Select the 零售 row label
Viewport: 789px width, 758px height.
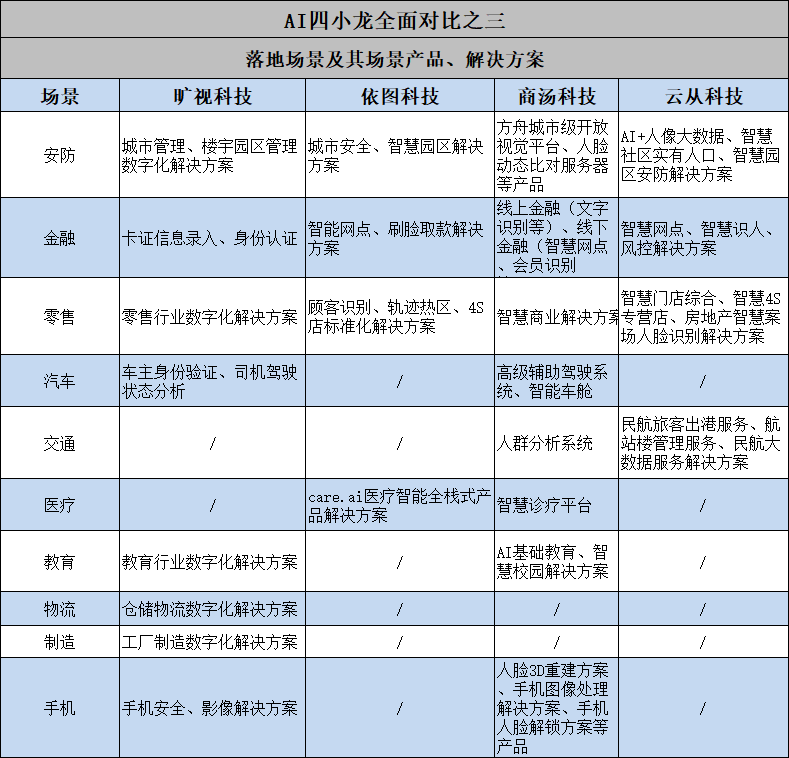[60, 317]
